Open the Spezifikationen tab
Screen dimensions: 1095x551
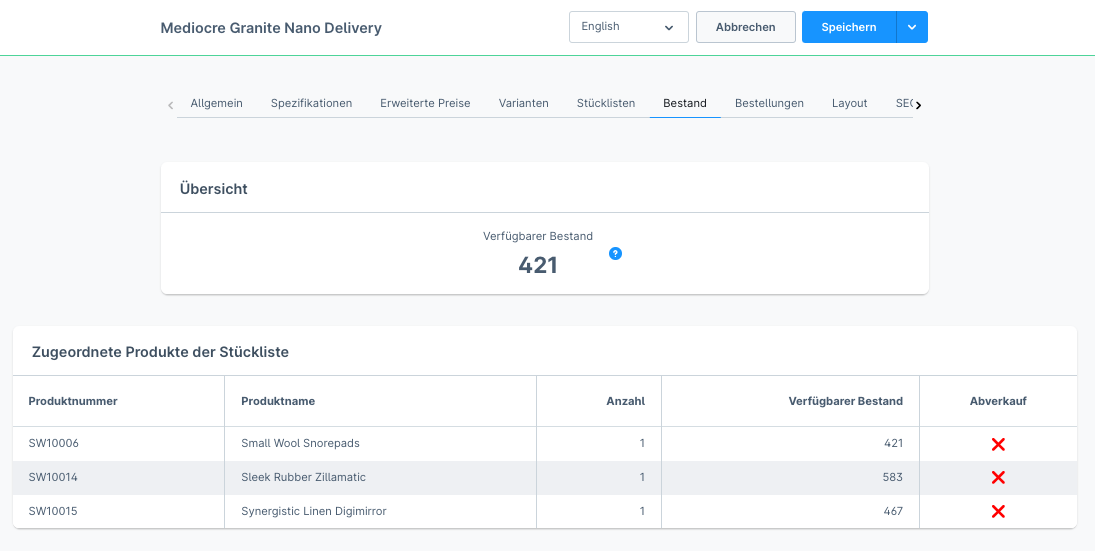pos(311,103)
